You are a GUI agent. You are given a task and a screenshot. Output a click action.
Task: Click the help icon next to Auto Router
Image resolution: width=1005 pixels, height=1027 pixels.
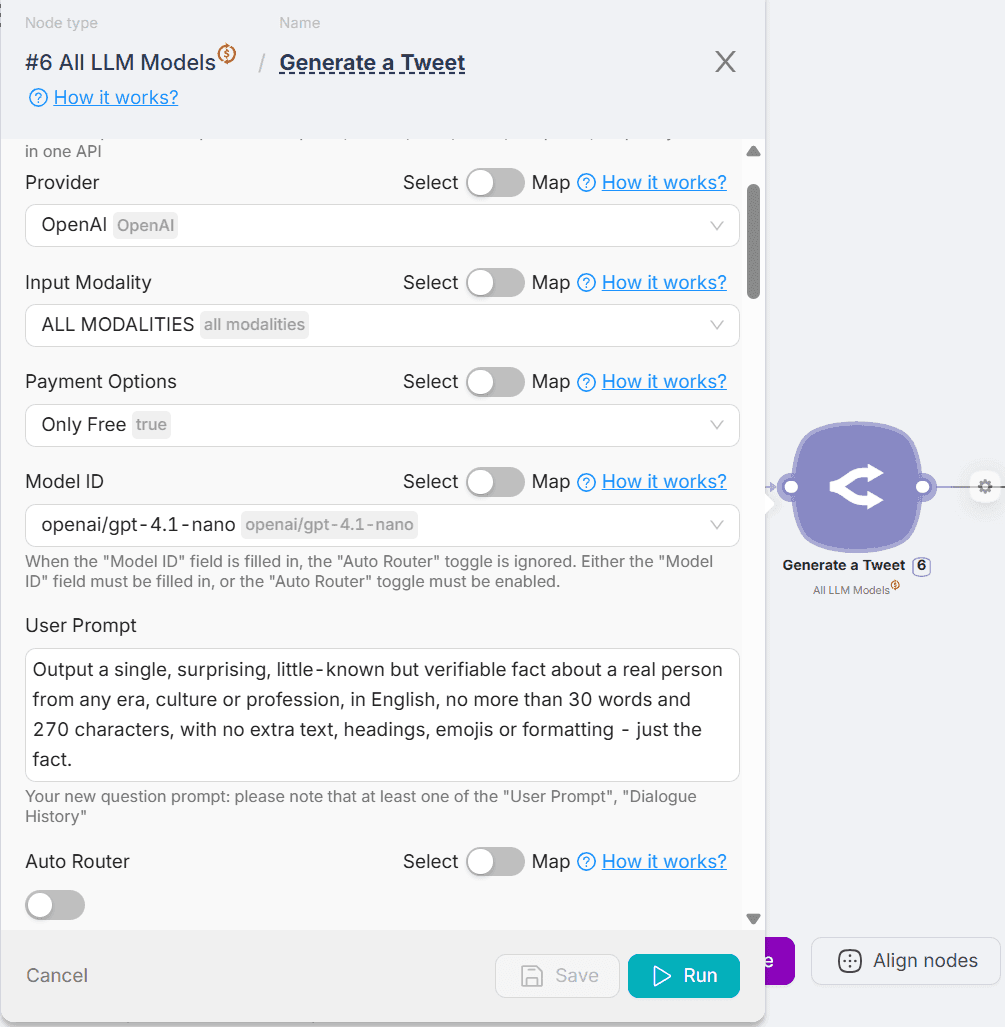pyautogui.click(x=587, y=861)
